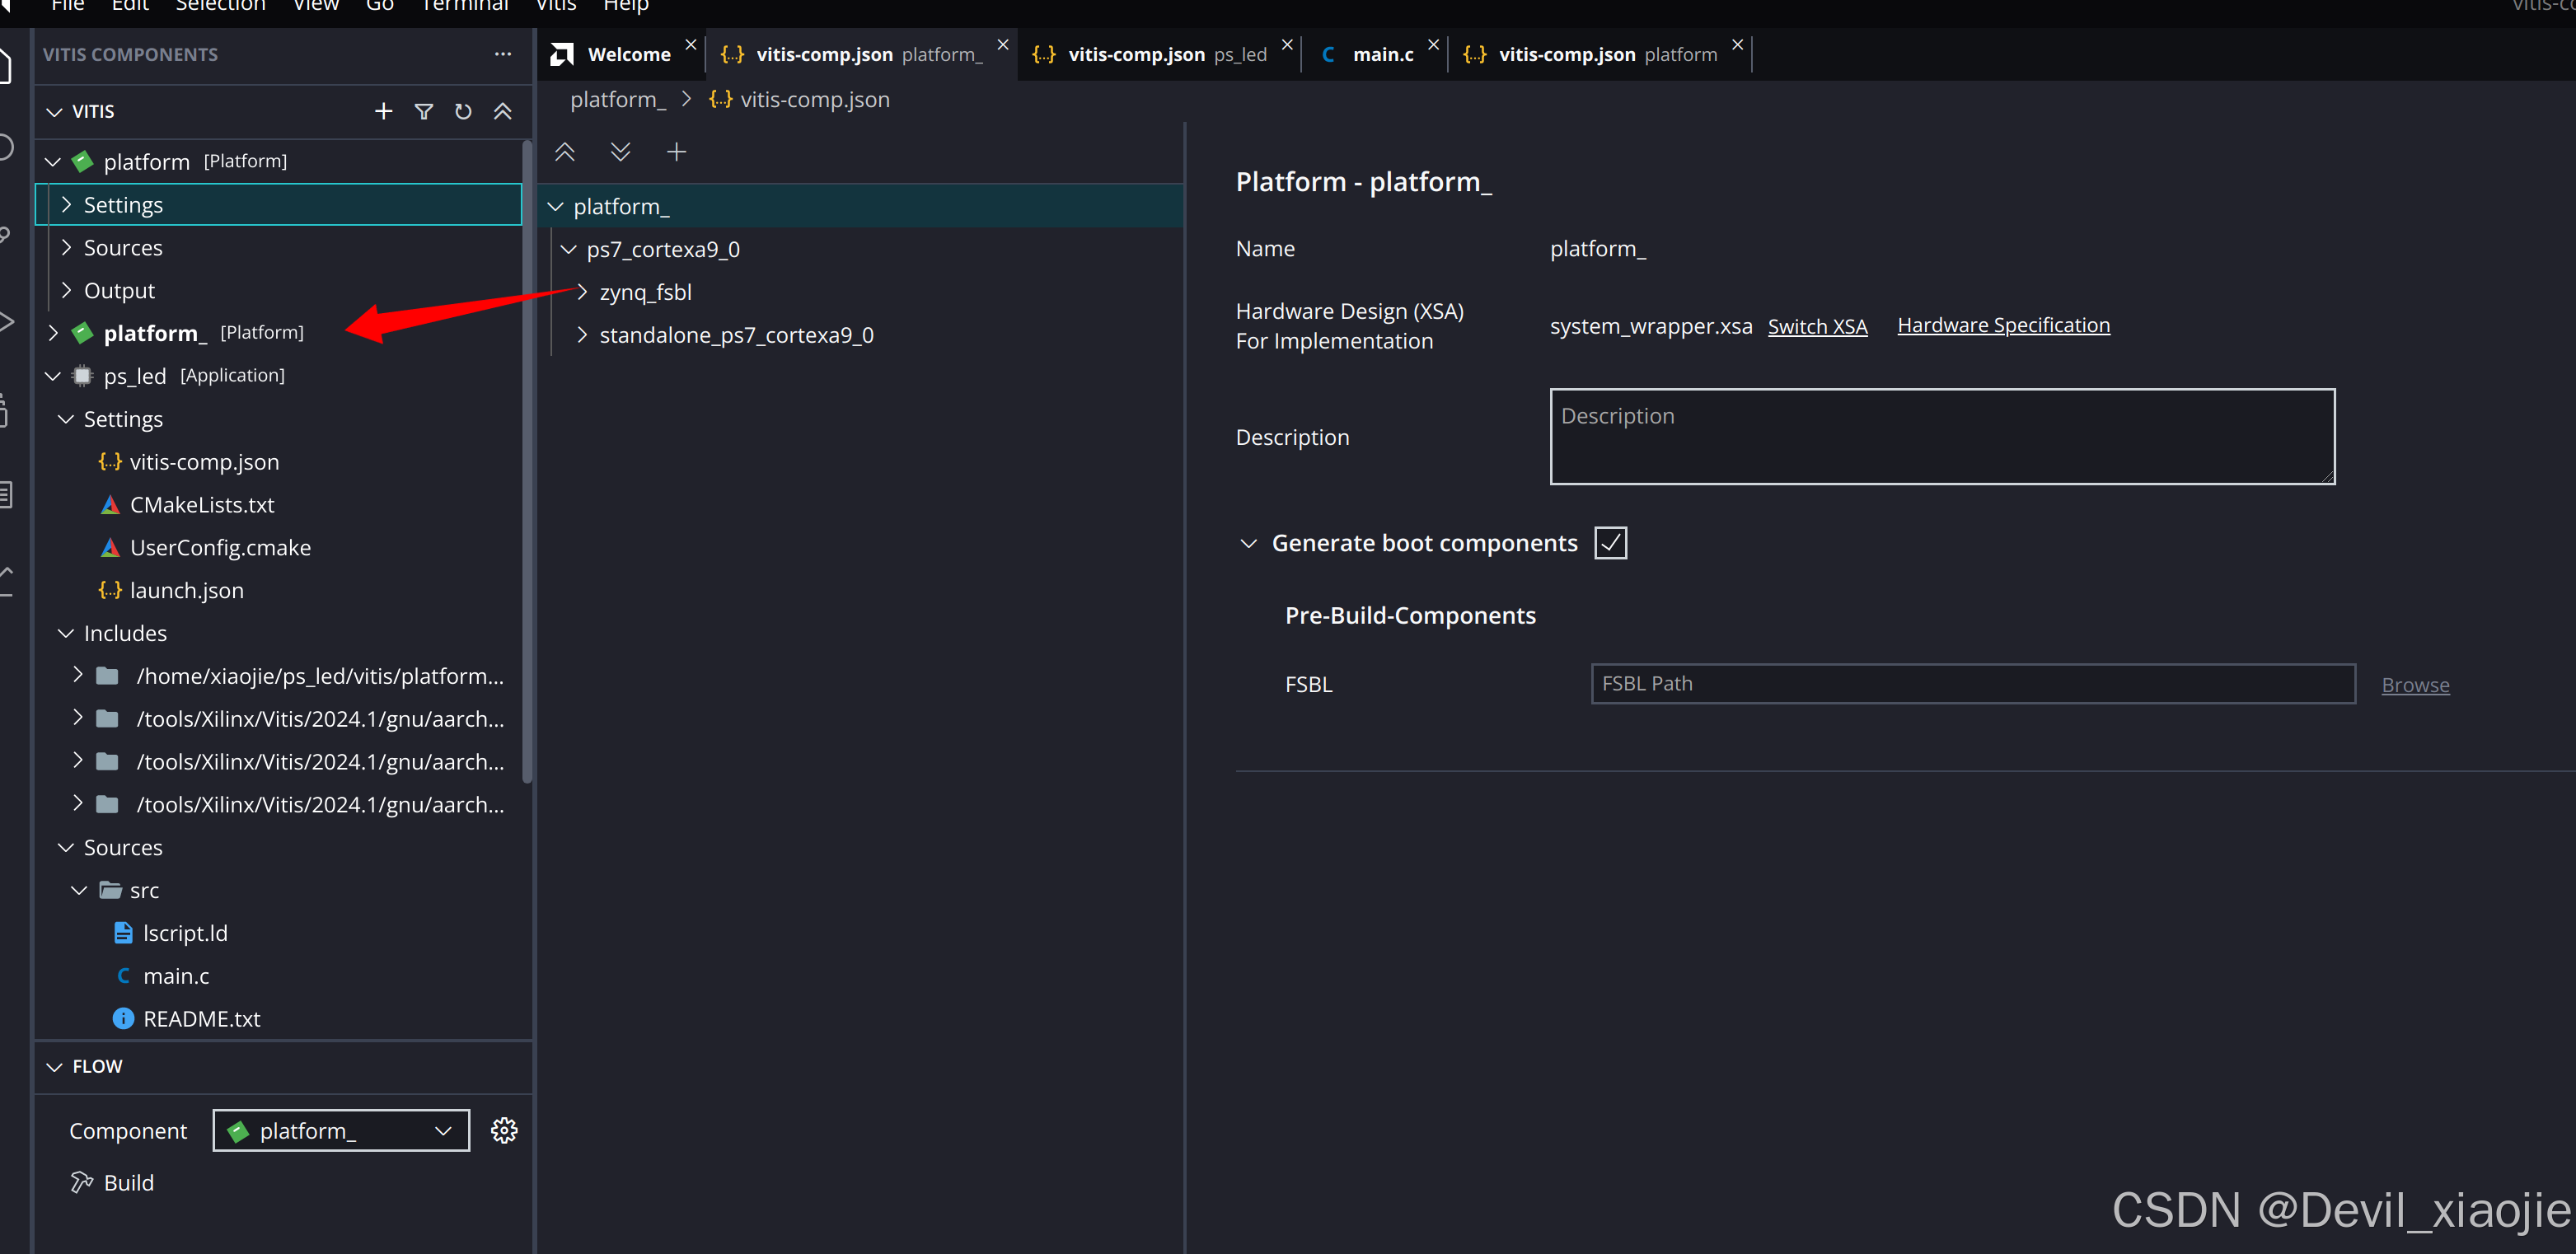Click the expand all double-chevron in editor tree
Screen dimensions: 2576x1254
coord(620,152)
